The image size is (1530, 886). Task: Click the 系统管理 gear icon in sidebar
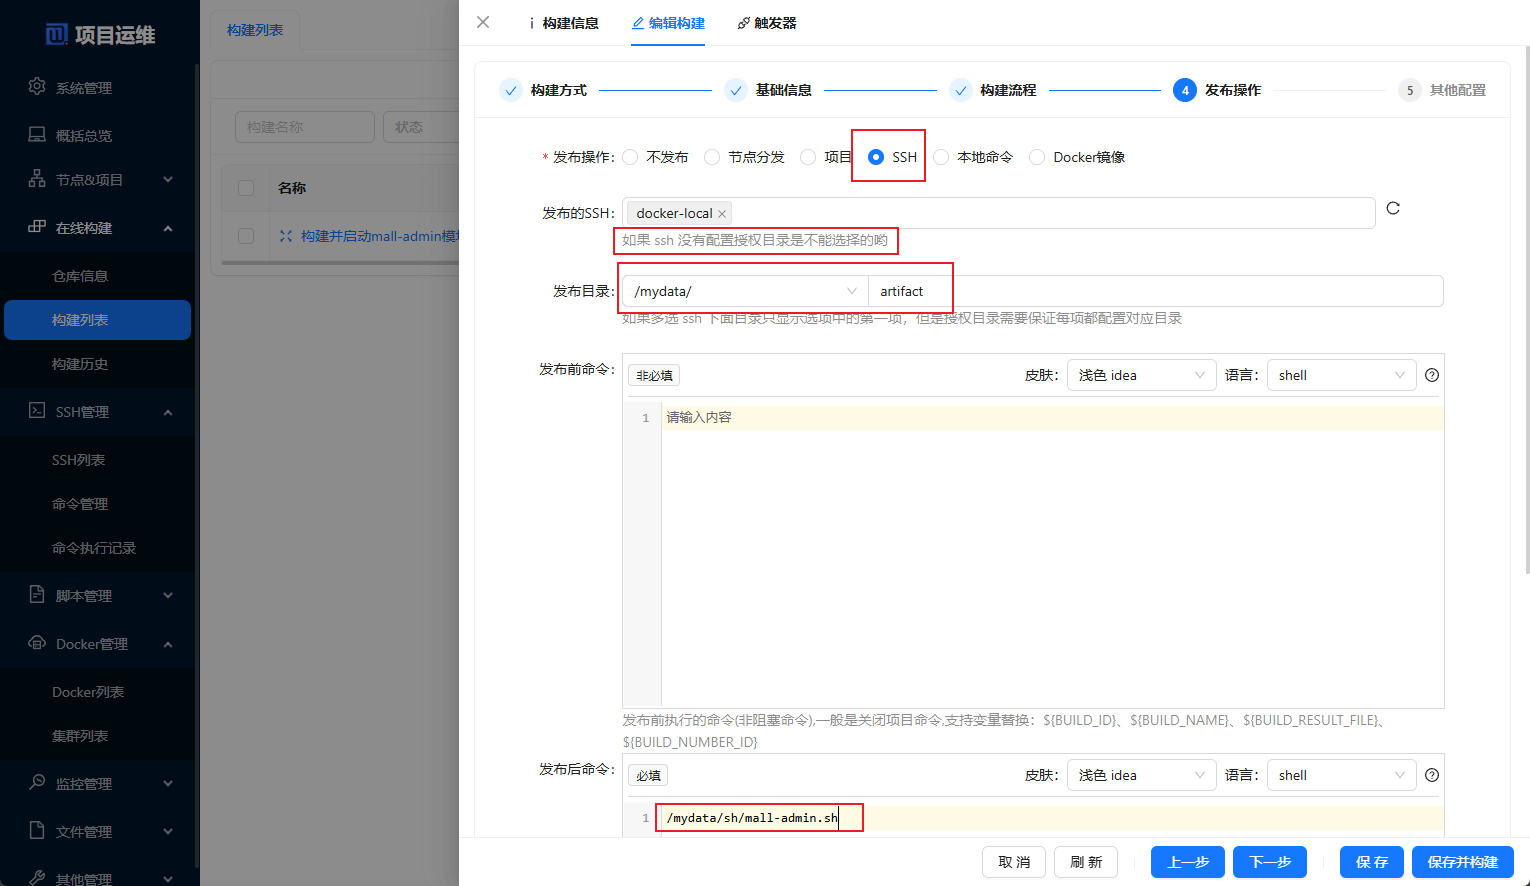tap(37, 87)
